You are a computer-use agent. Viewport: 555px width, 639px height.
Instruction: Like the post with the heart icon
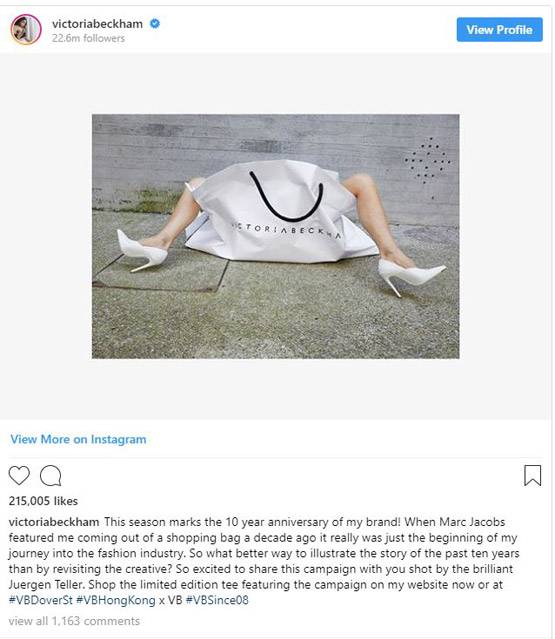[x=19, y=475]
